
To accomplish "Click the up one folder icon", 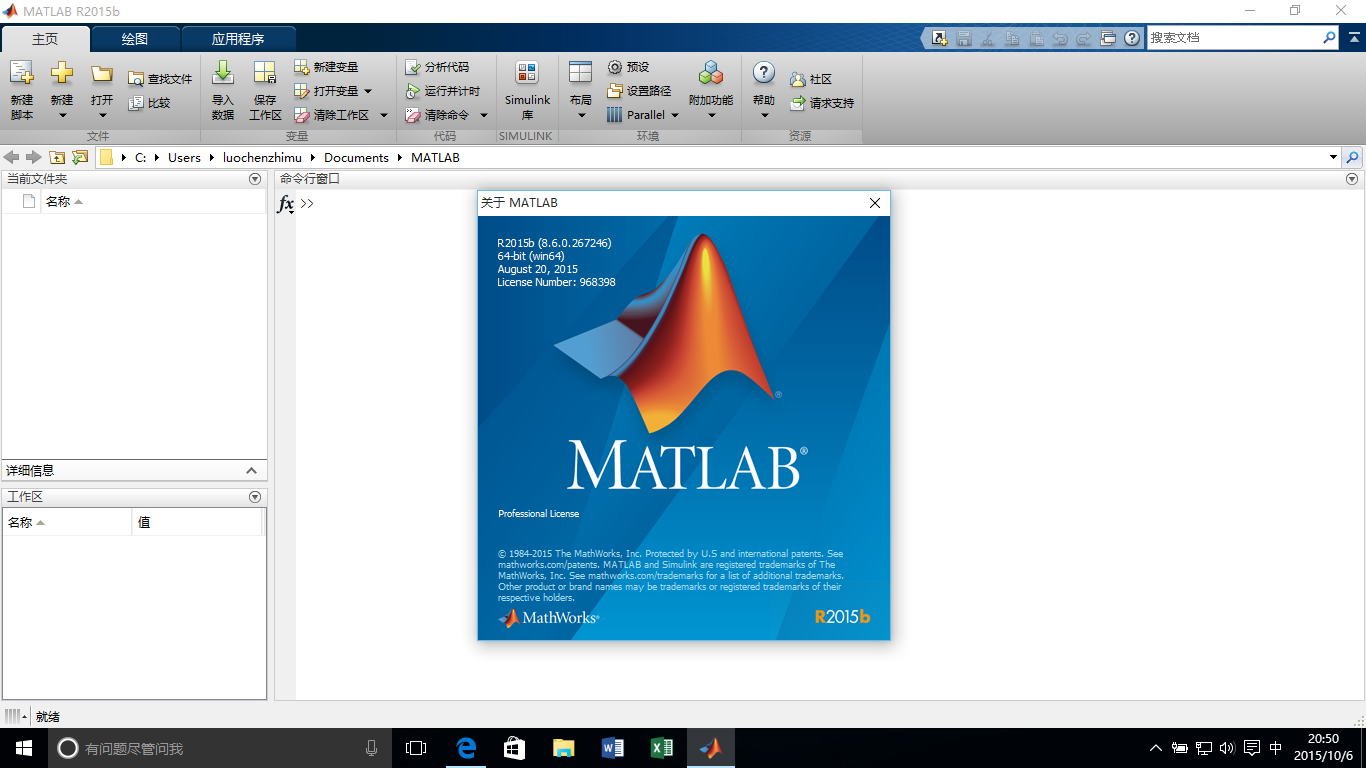I will point(57,157).
